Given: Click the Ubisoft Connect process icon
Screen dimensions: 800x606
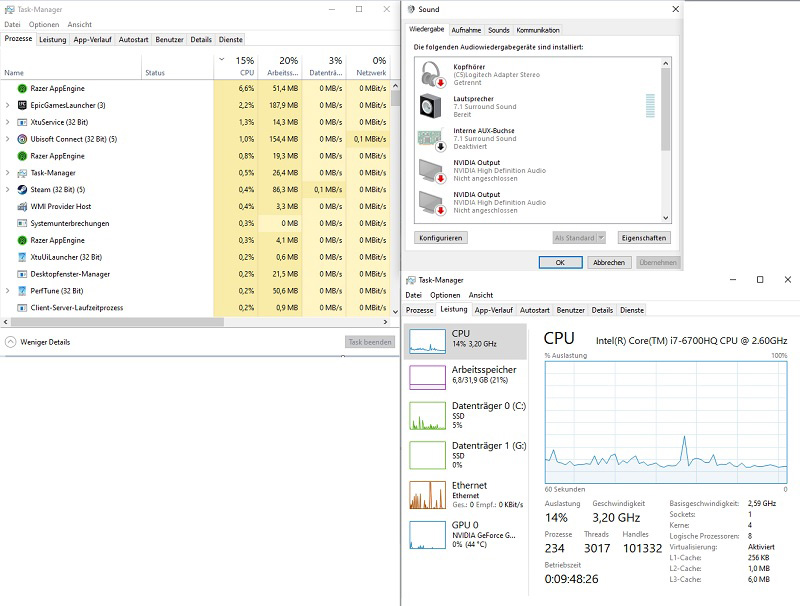Looking at the screenshot, I should point(22,139).
